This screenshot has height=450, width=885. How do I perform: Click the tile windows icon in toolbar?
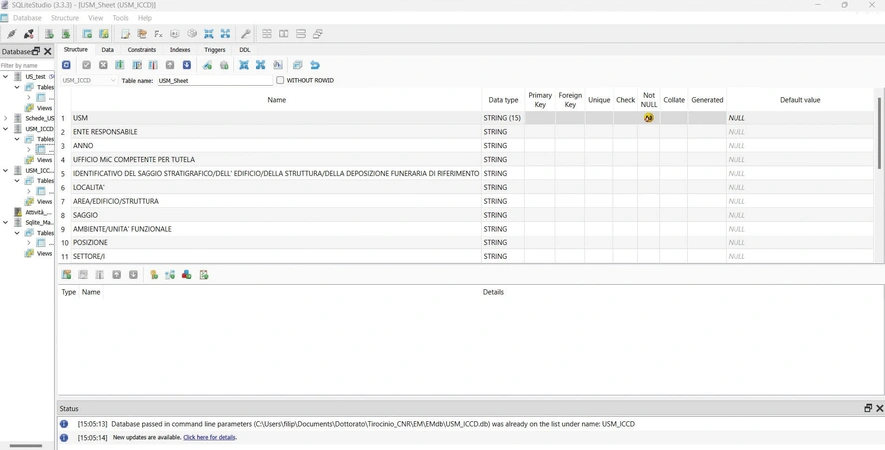267,34
